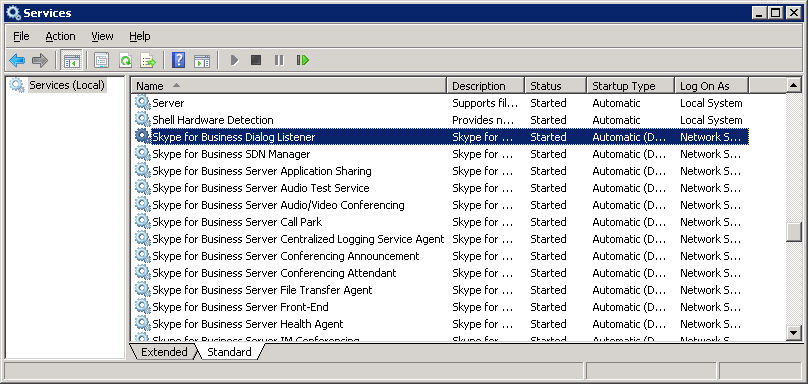Click the Forward arrow toolbar icon
Viewport: 808px width, 384px height.
pos(40,60)
